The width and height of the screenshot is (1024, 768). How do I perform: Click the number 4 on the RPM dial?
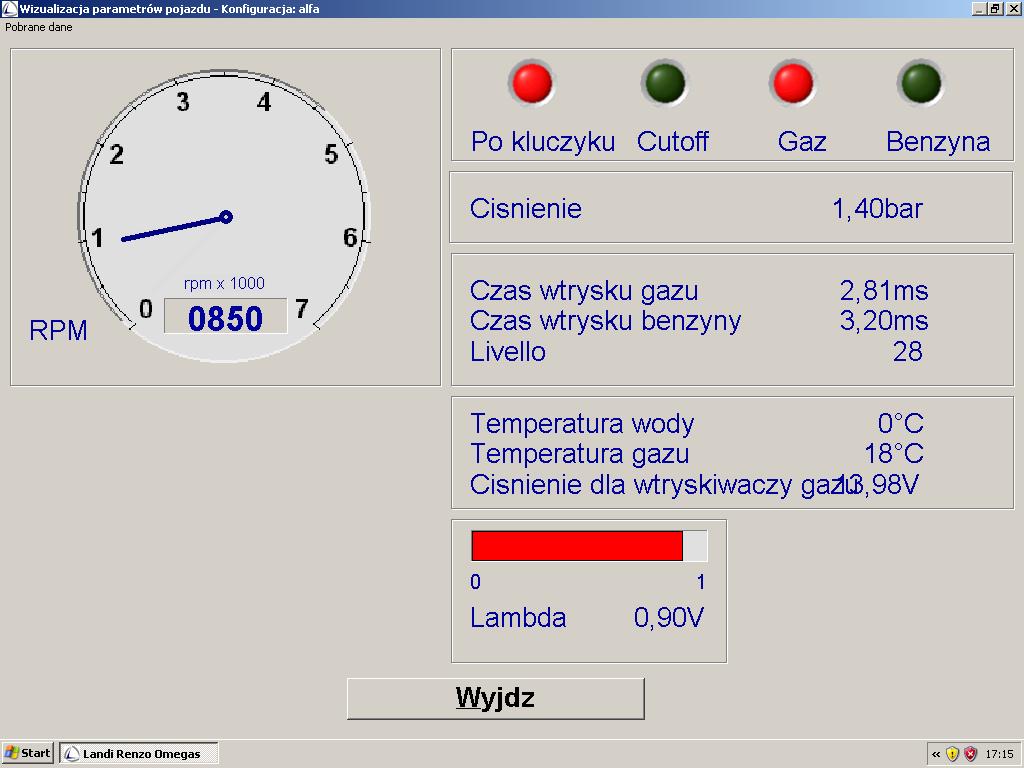(264, 102)
